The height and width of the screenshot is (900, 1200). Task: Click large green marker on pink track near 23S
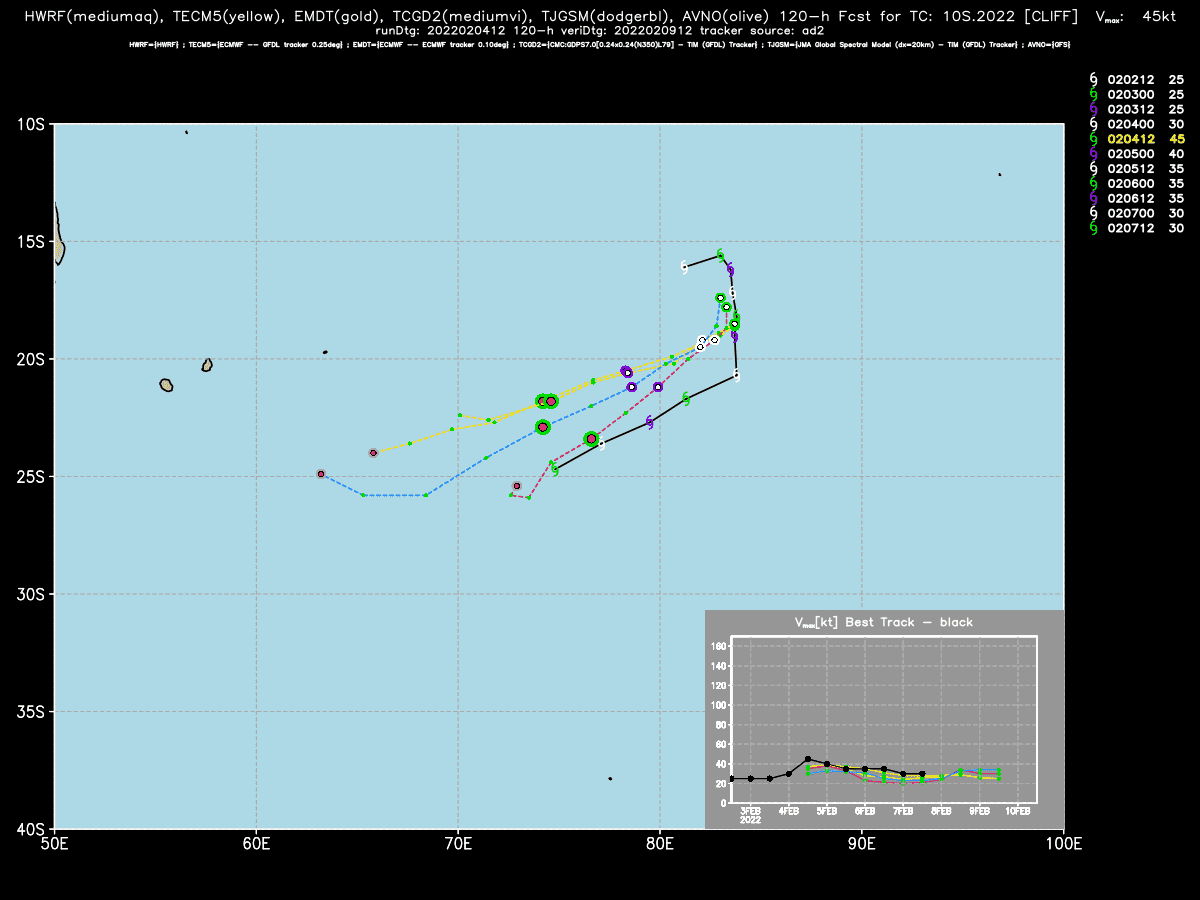click(591, 439)
